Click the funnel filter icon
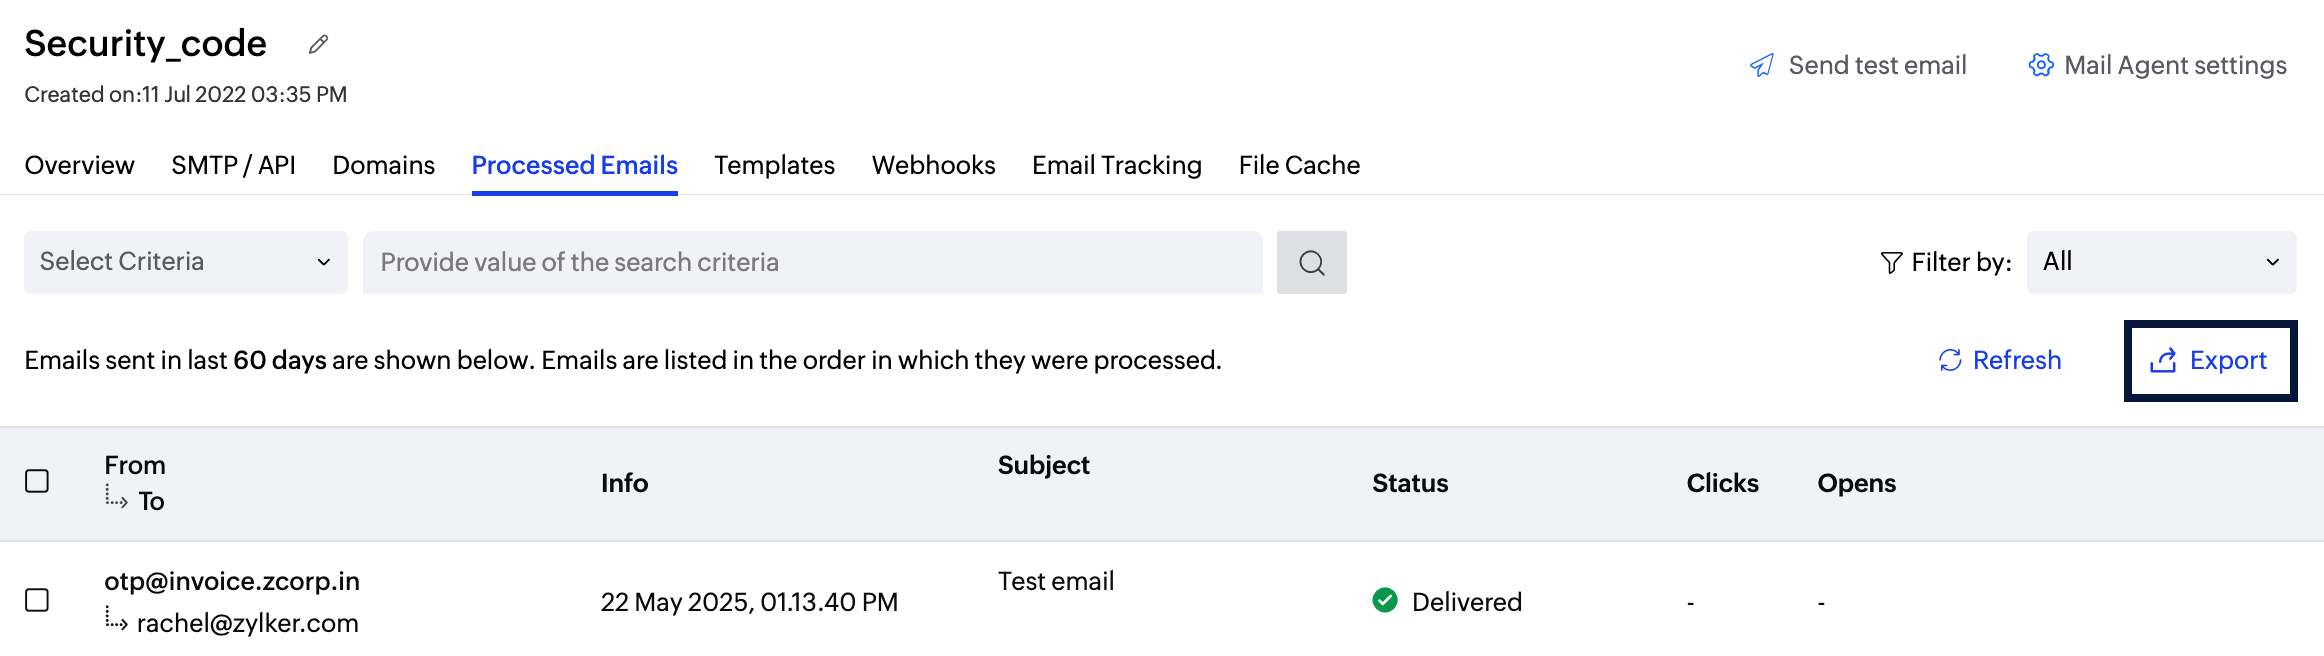The image size is (2324, 656). click(x=1891, y=263)
